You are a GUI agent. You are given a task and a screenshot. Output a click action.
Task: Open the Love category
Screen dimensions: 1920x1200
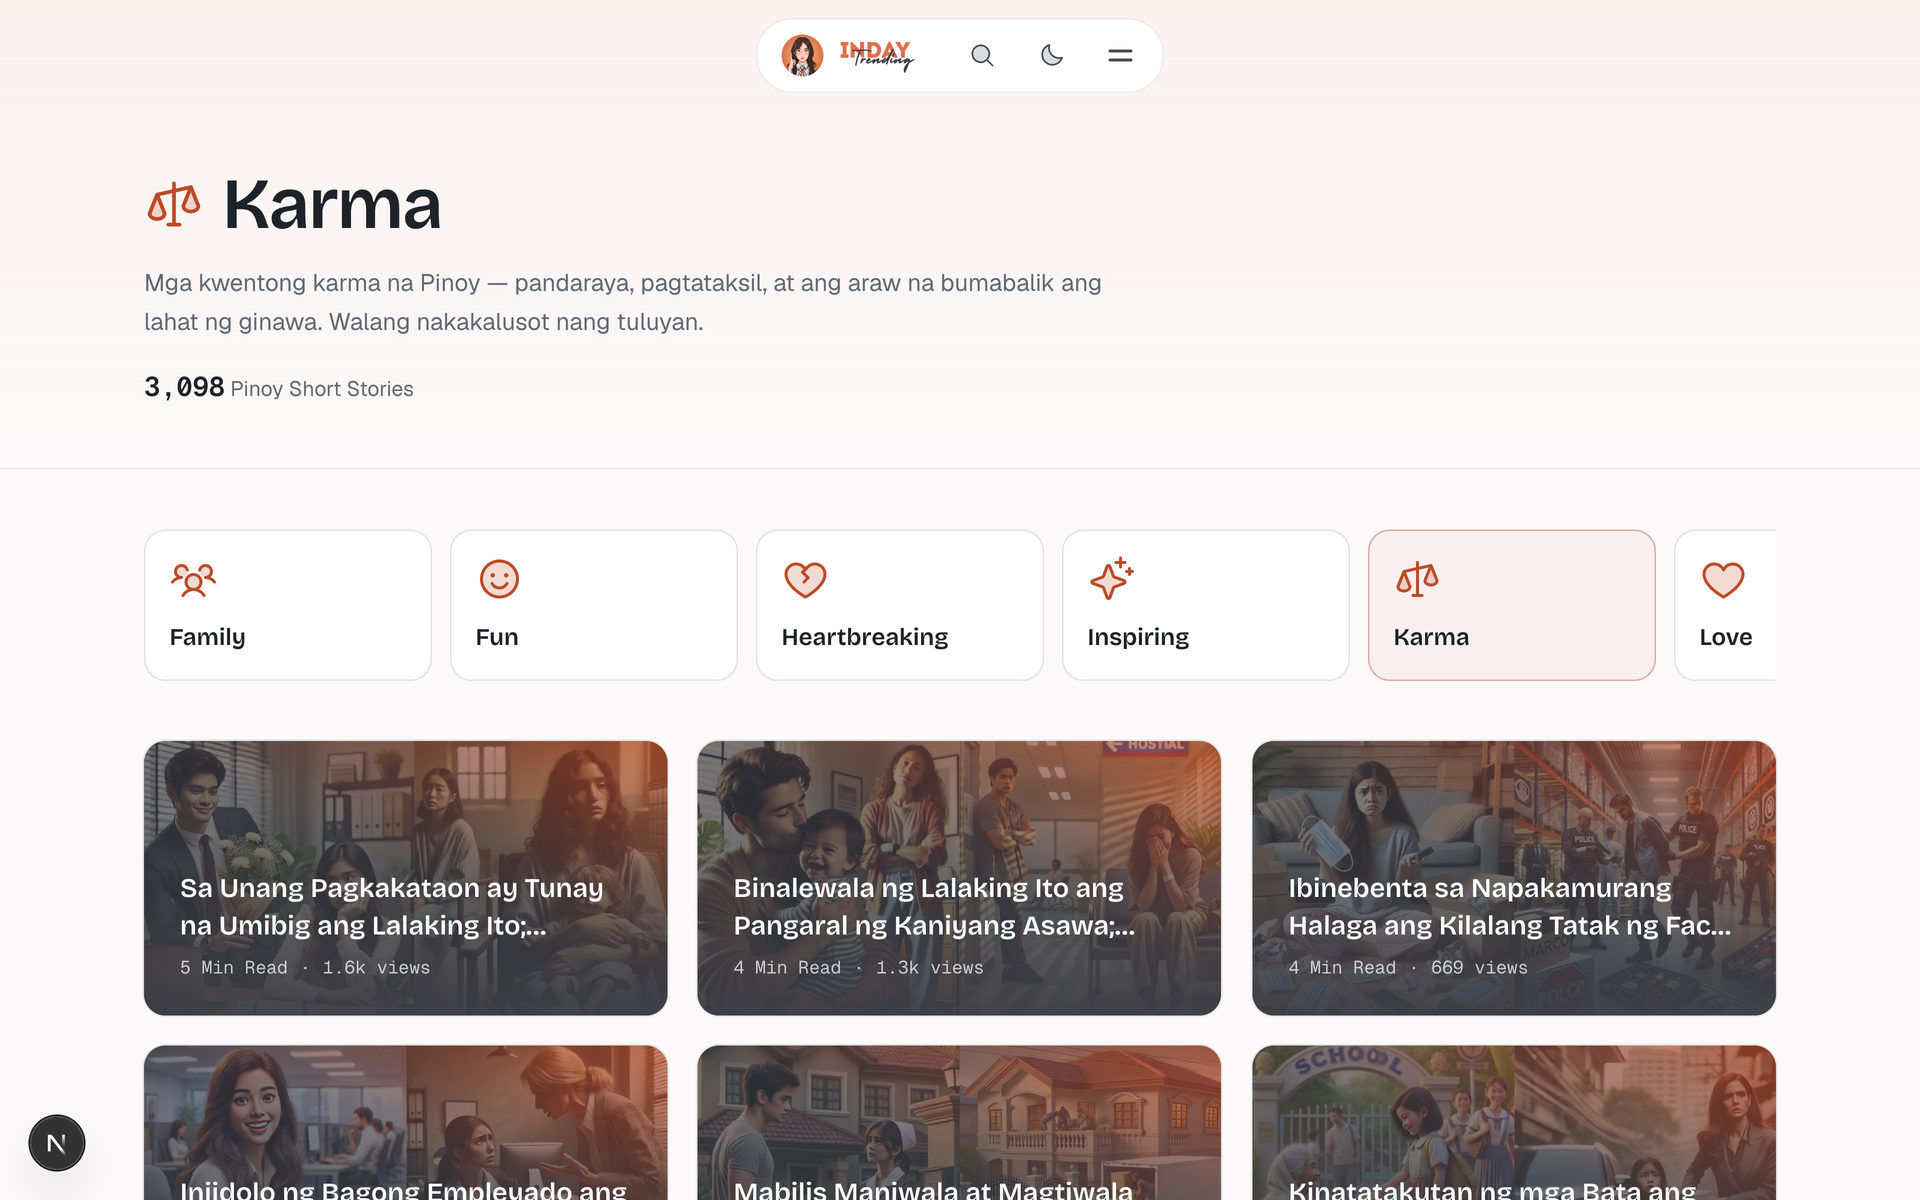tap(1725, 605)
